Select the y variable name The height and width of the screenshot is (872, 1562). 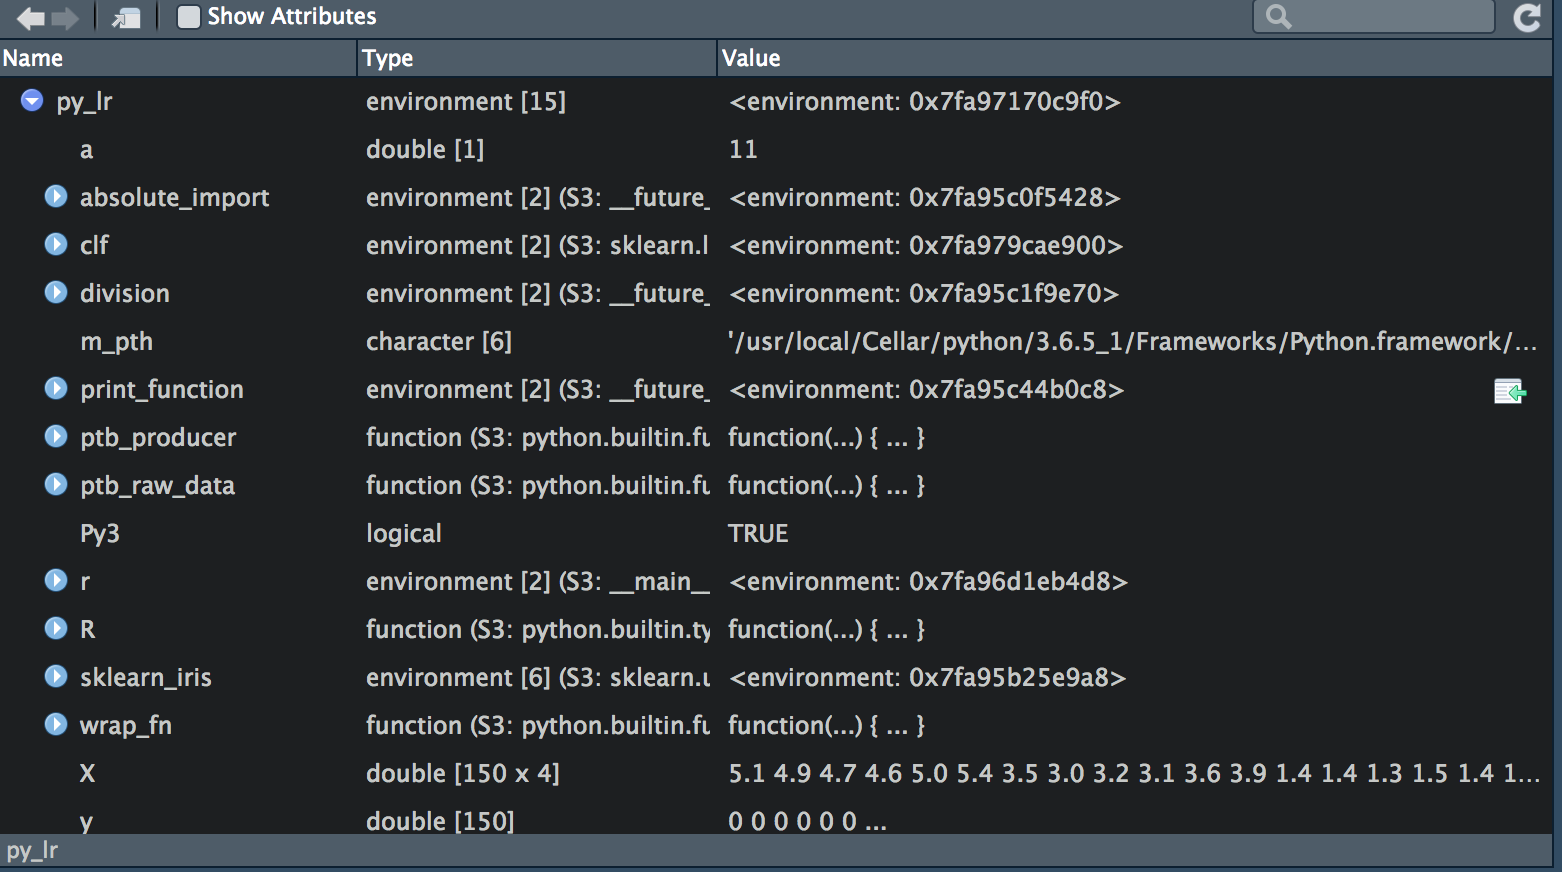pyautogui.click(x=87, y=822)
